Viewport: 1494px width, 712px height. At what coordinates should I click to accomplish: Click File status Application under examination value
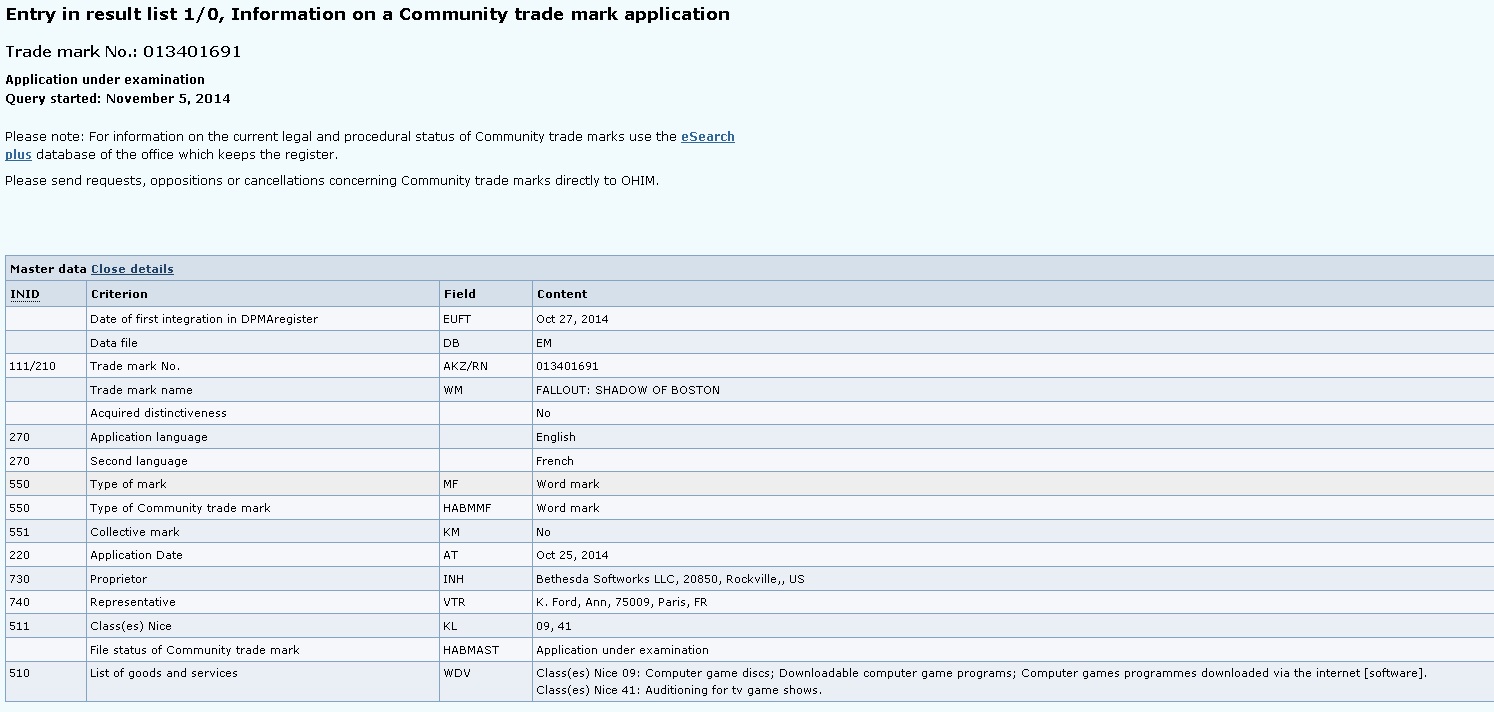click(622, 650)
